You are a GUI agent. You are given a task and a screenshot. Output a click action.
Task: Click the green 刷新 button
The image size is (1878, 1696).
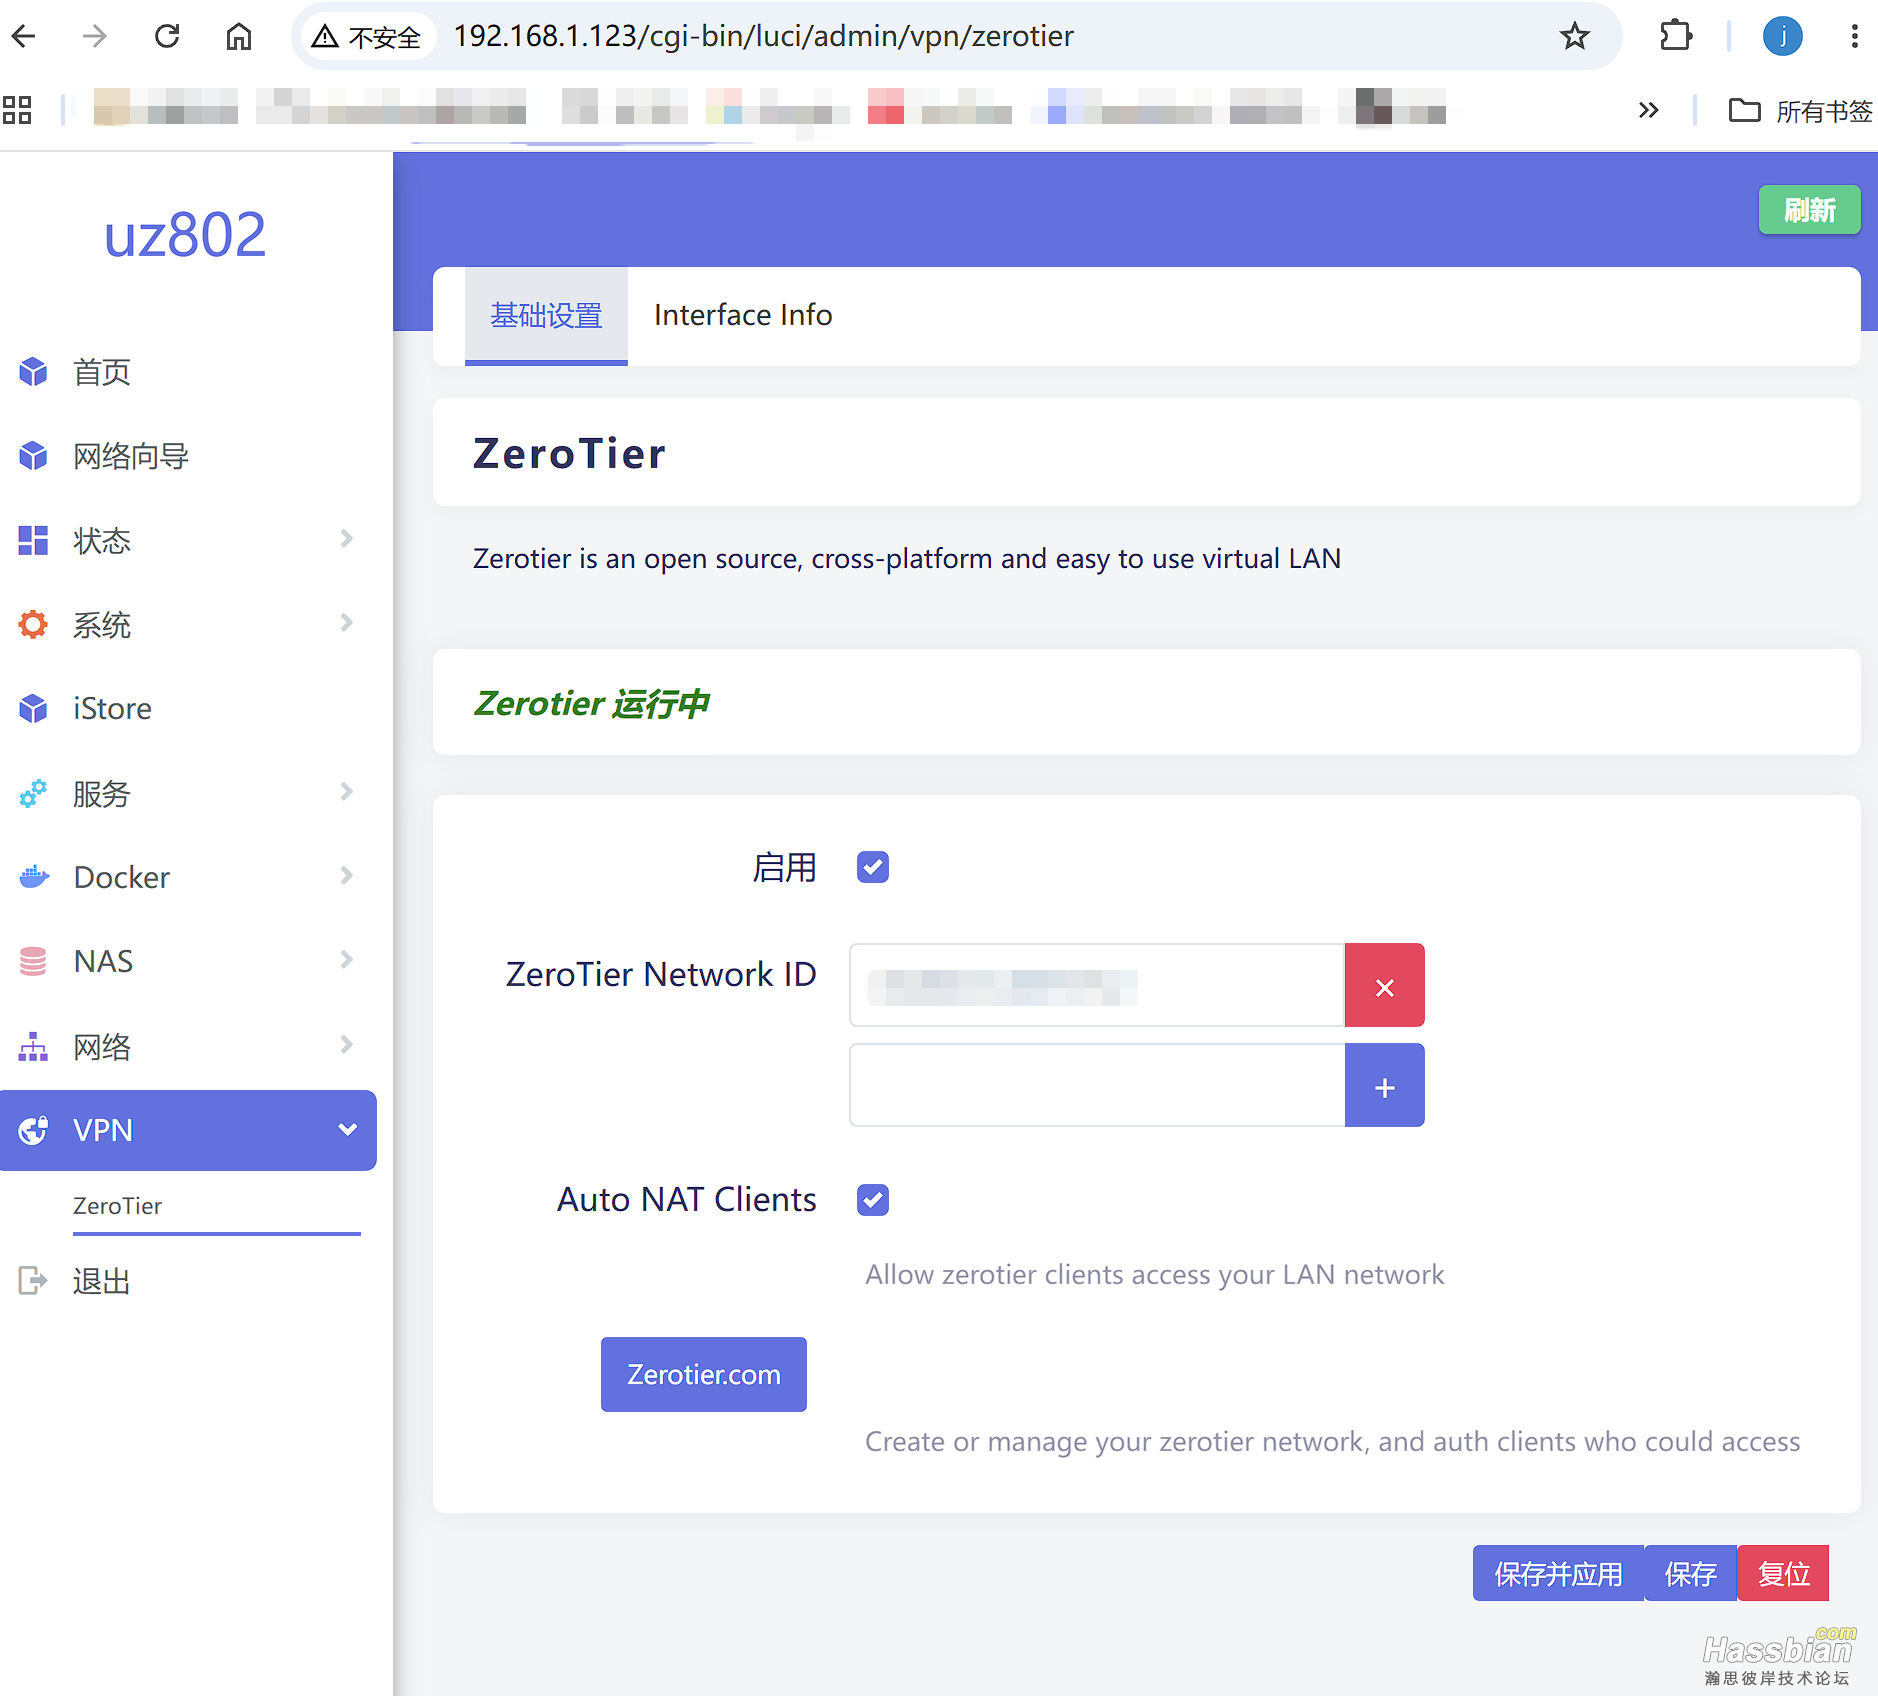(x=1810, y=210)
